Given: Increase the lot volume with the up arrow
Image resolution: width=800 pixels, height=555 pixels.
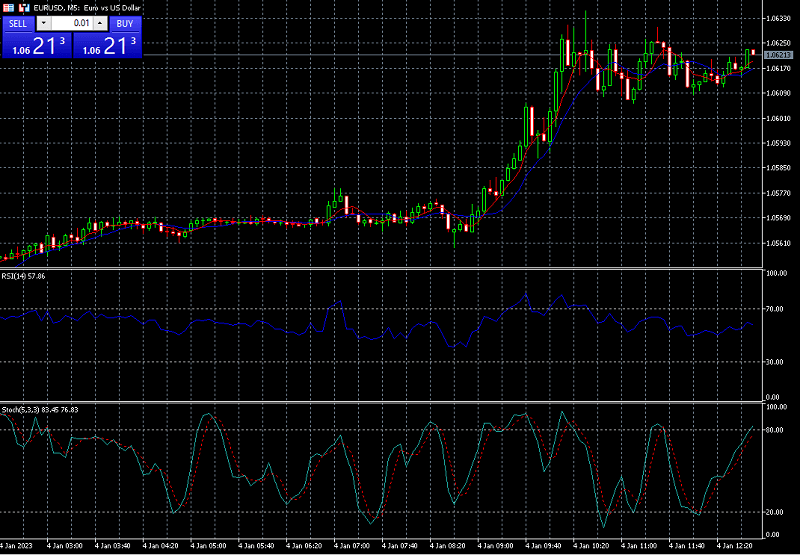Looking at the screenshot, I should (x=101, y=23).
